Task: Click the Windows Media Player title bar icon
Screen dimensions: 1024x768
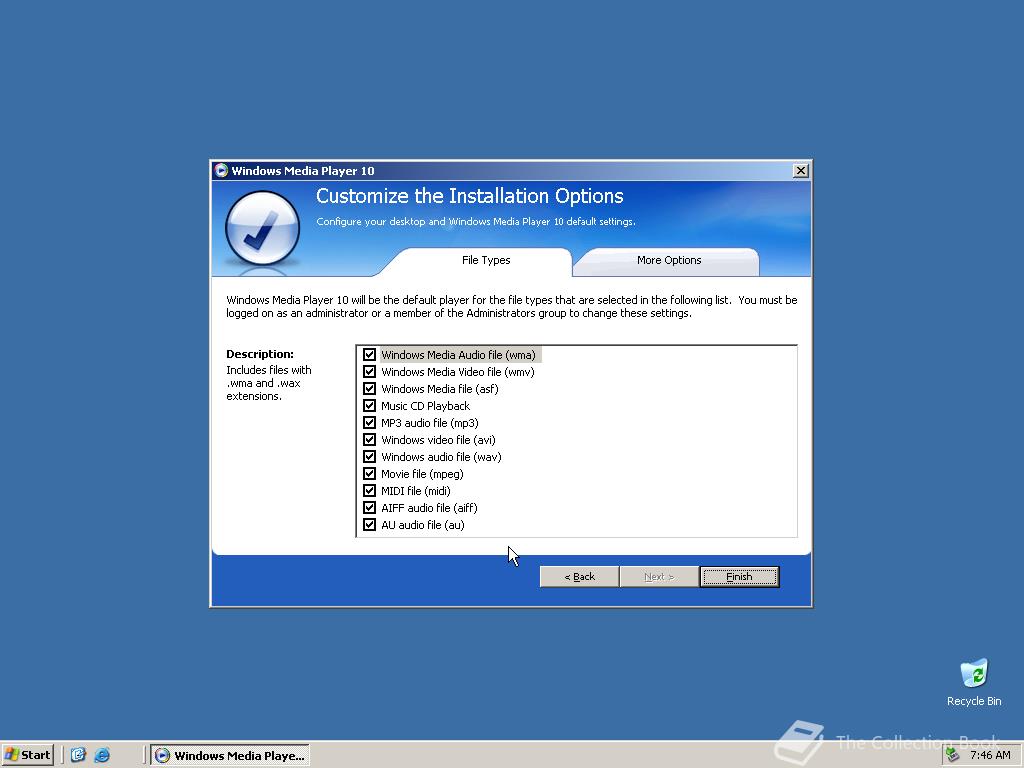Action: click(221, 170)
